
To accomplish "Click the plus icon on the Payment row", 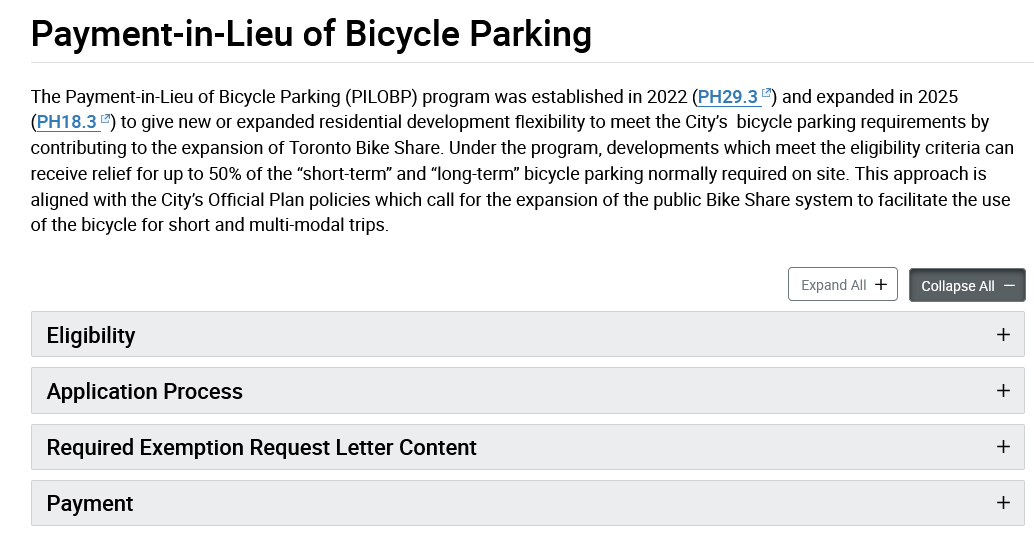I will (x=1003, y=503).
